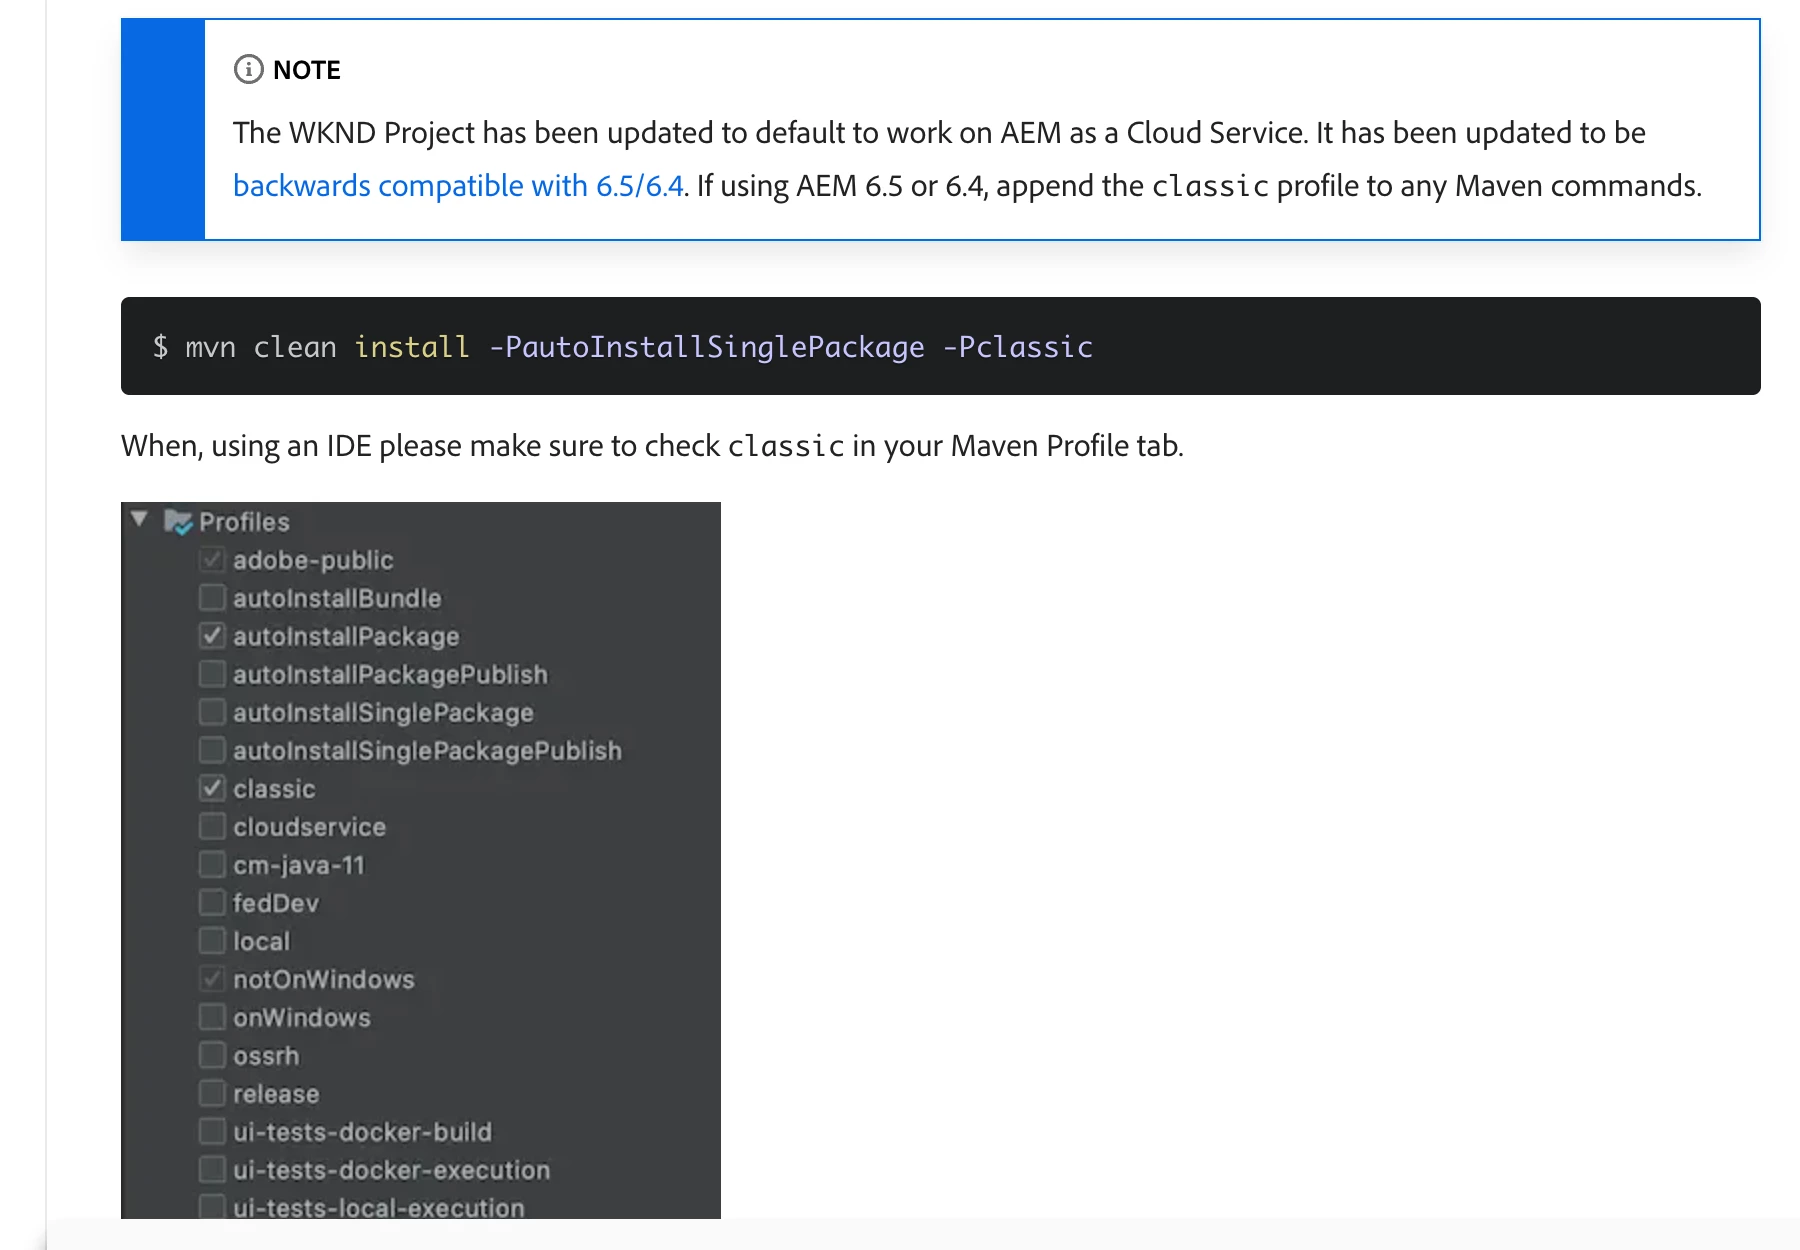This screenshot has width=1800, height=1250.
Task: Check the fedDev profile checkbox
Action: (212, 902)
